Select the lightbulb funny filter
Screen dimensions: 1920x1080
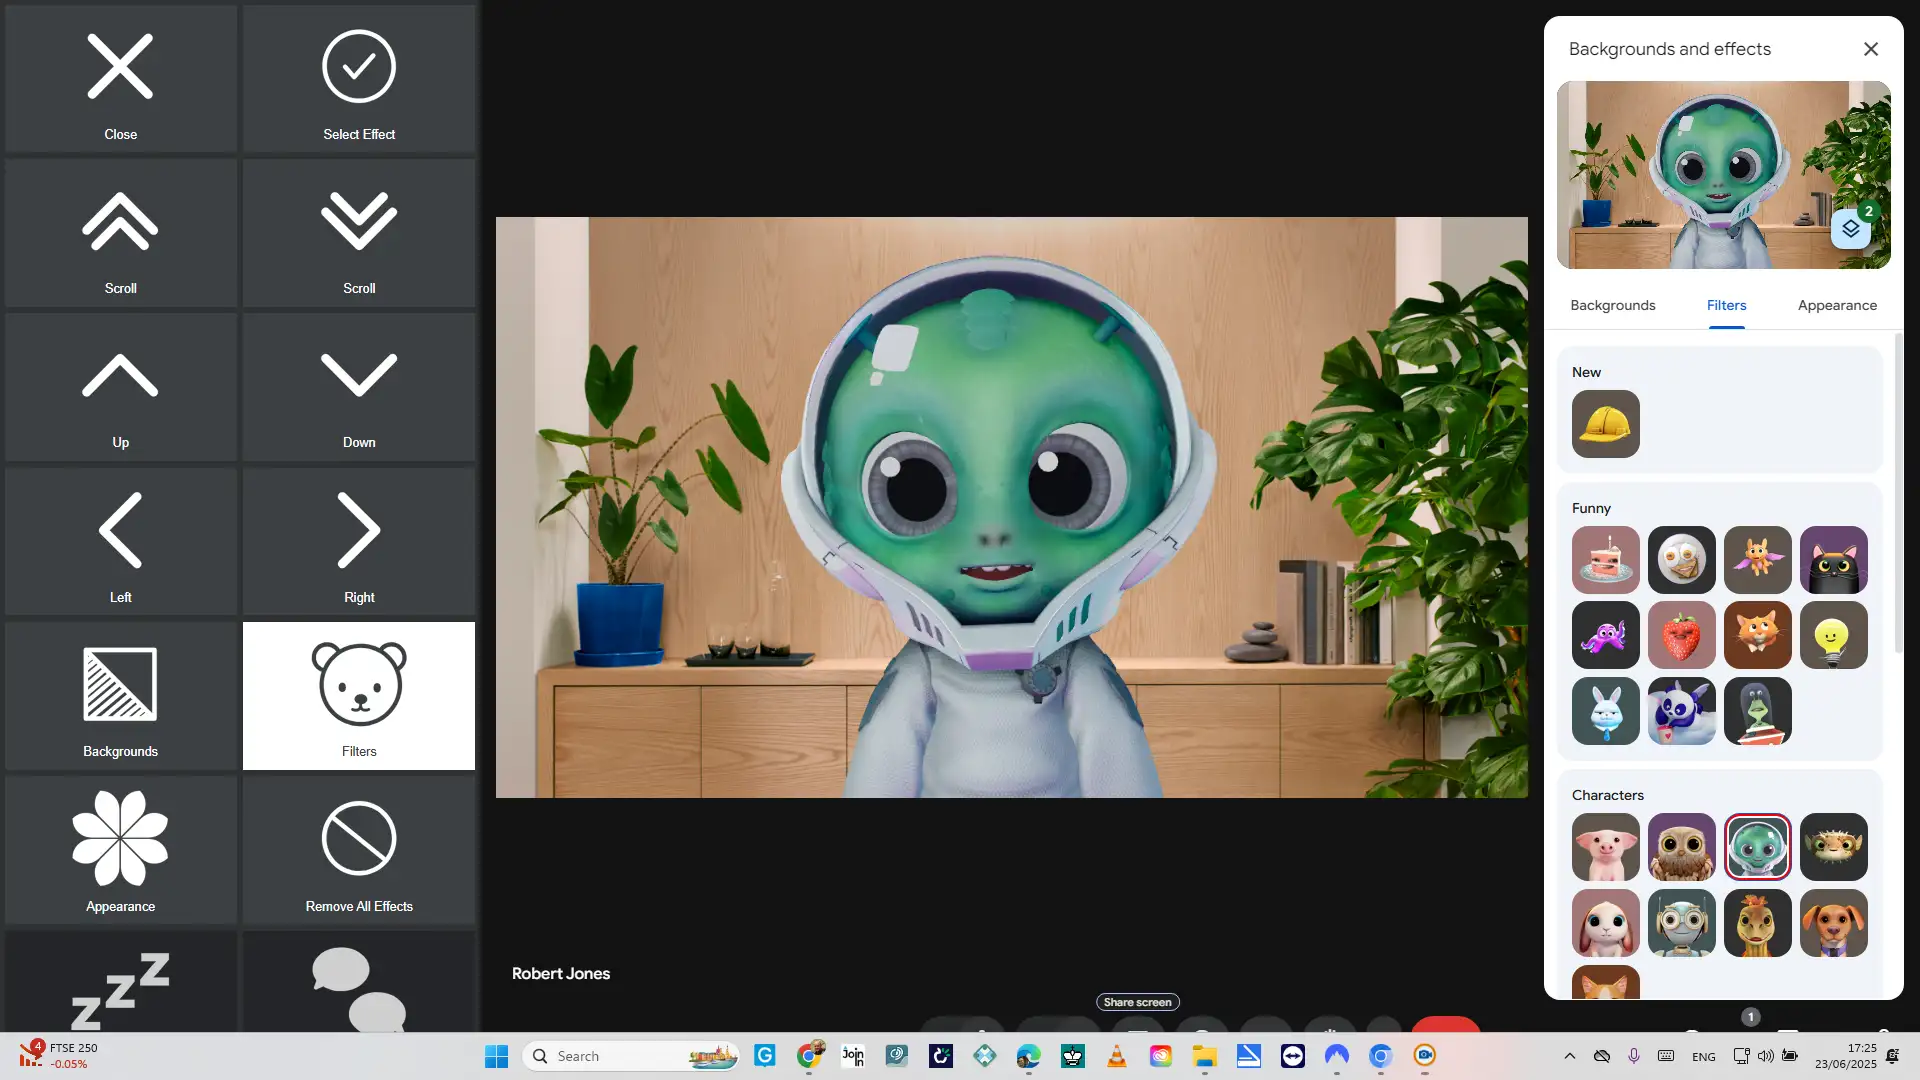point(1833,636)
